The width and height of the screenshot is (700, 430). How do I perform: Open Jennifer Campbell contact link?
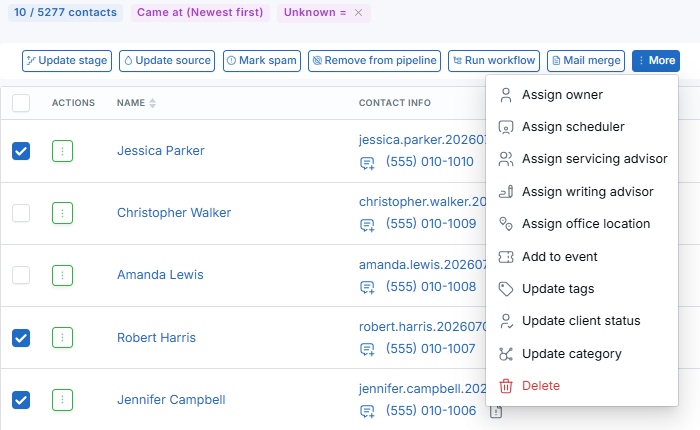[x=171, y=400]
